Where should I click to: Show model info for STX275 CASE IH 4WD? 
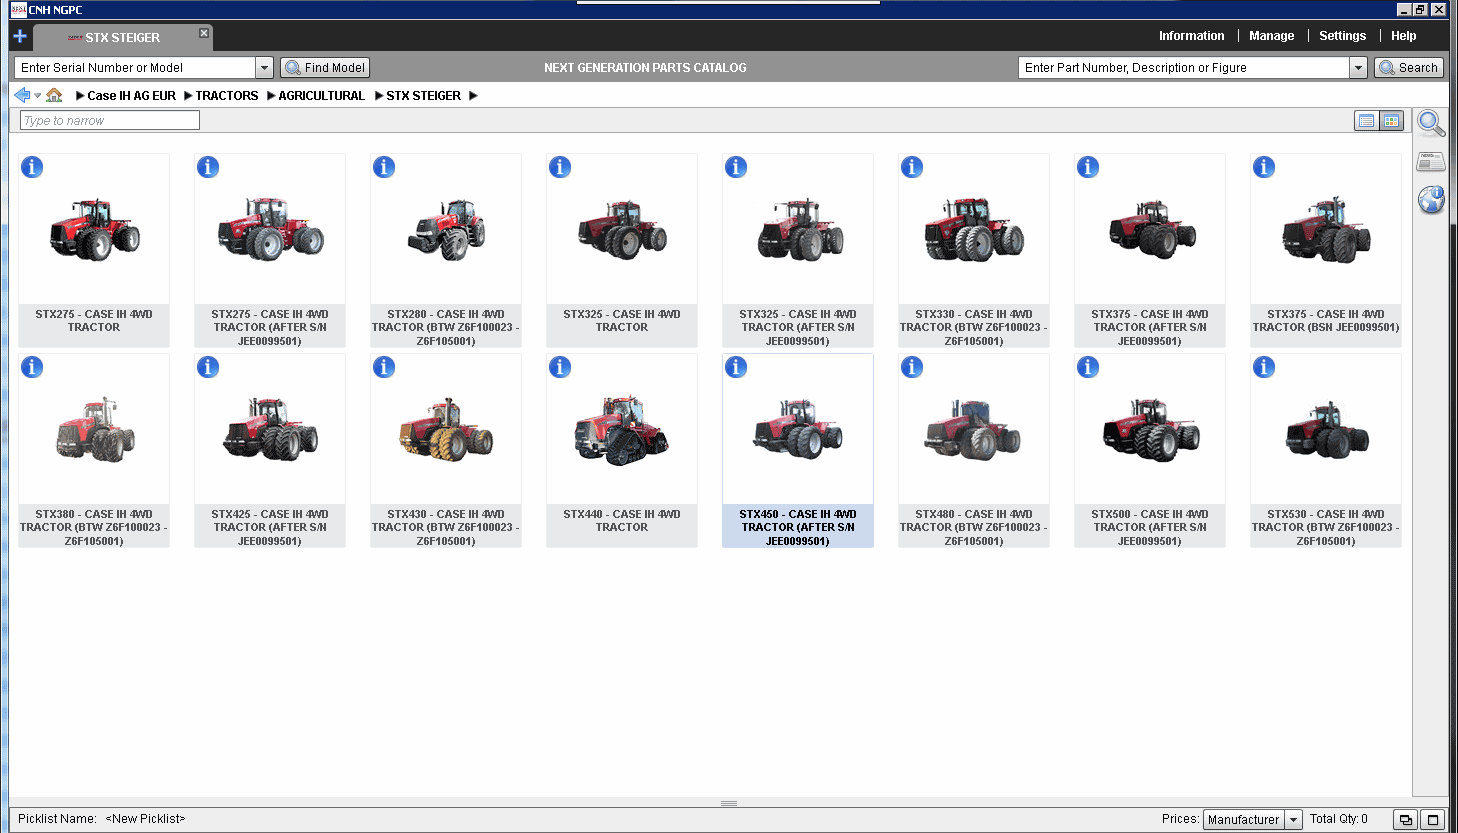(32, 167)
